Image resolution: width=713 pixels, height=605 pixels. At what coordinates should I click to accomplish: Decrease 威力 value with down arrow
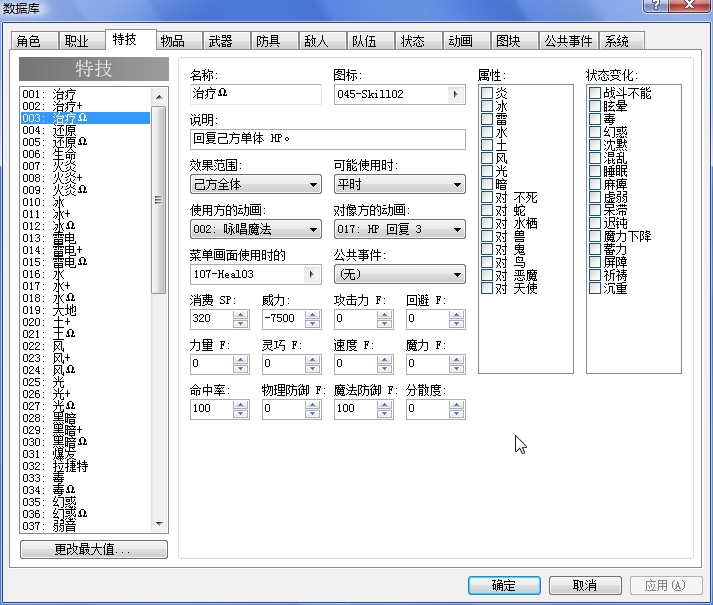312,324
